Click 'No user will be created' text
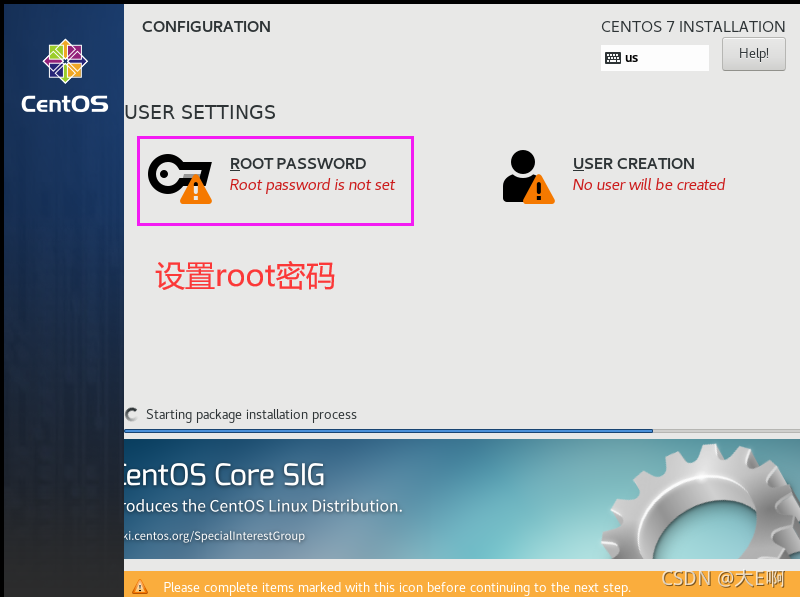This screenshot has height=597, width=800. coord(648,185)
